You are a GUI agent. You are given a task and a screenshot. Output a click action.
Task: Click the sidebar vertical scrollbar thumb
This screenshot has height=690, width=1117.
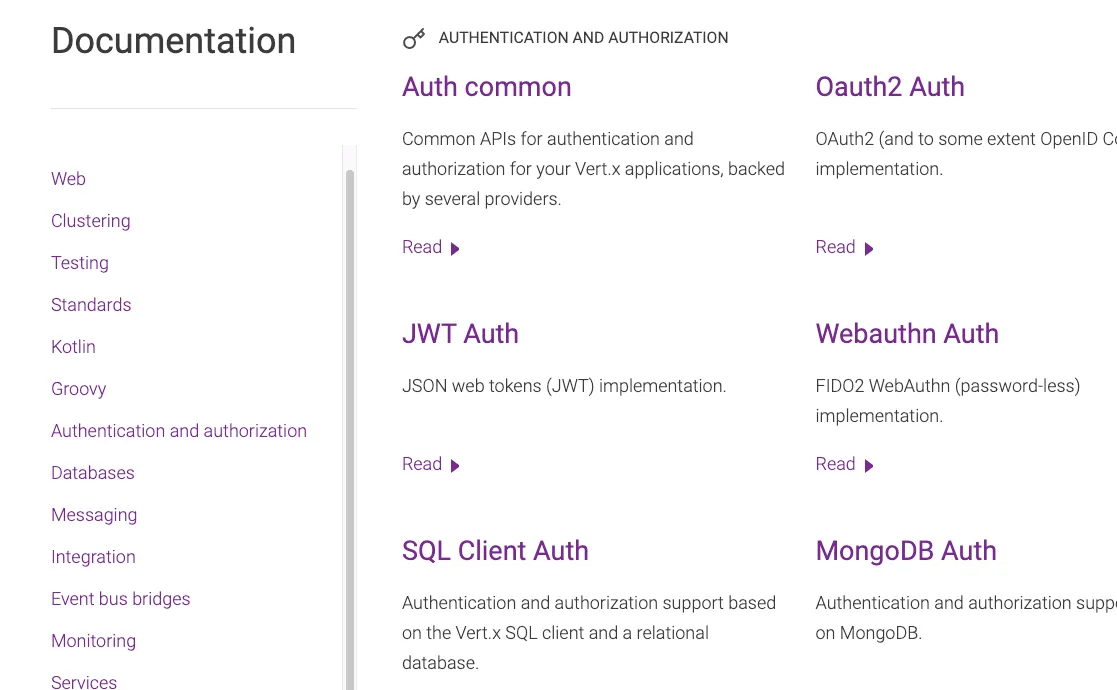point(350,429)
